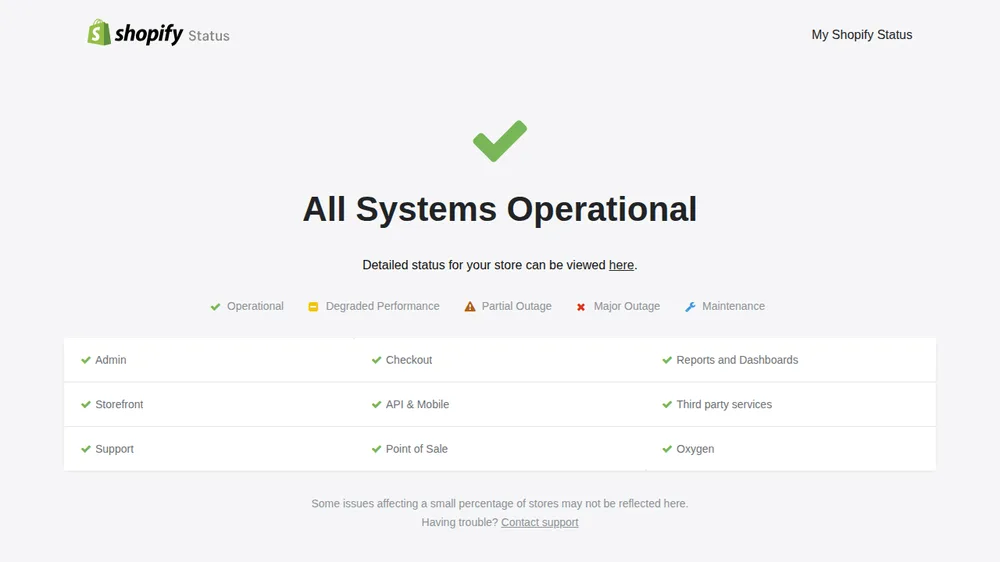This screenshot has height=562, width=1000.
Task: Click the Operational legend text
Action: (255, 306)
